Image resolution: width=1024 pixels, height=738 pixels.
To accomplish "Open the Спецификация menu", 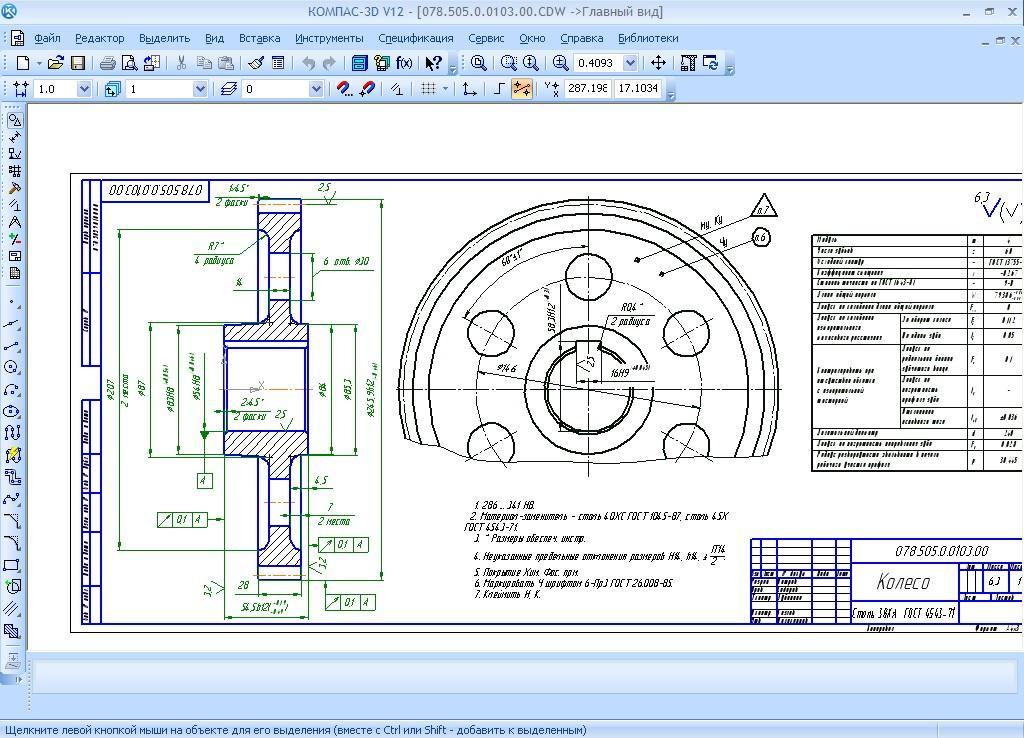I will coord(415,38).
